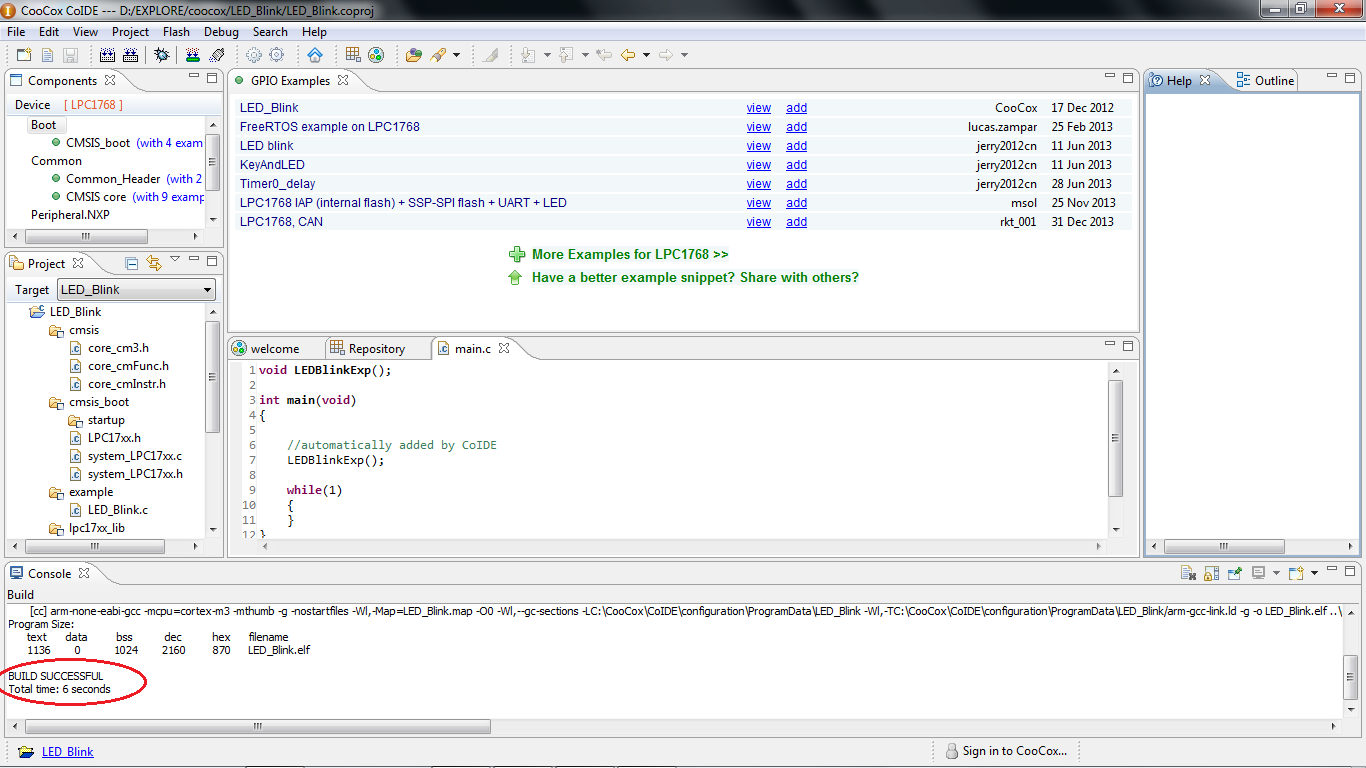The width and height of the screenshot is (1366, 768).
Task: Click the LED Blink status bar link
Action: coord(68,752)
